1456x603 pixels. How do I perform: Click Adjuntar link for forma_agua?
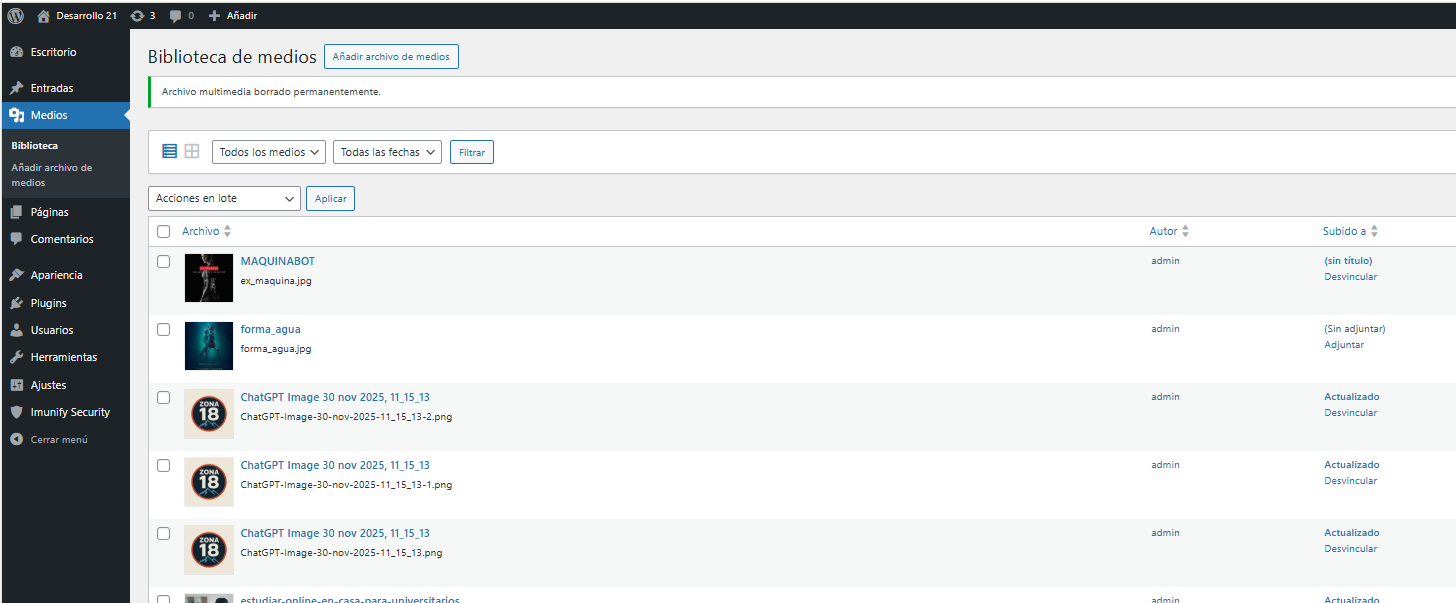[x=1344, y=345]
